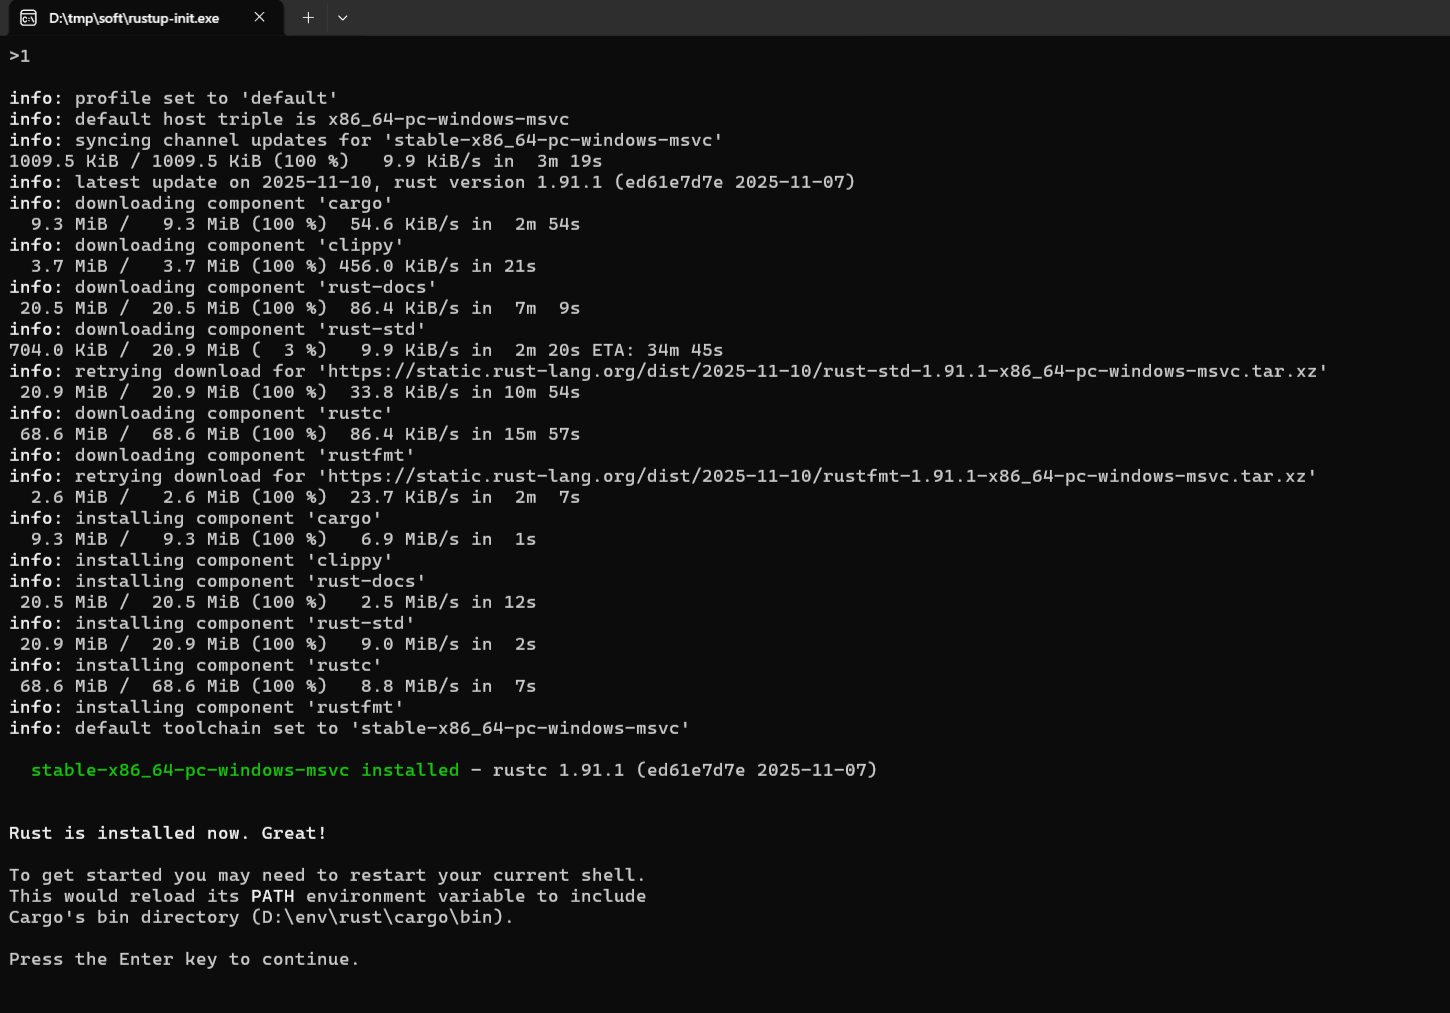Click the '3.7 MiB' 456.0 KiB/s progress line
The image size is (1450, 1013).
pyautogui.click(x=283, y=266)
